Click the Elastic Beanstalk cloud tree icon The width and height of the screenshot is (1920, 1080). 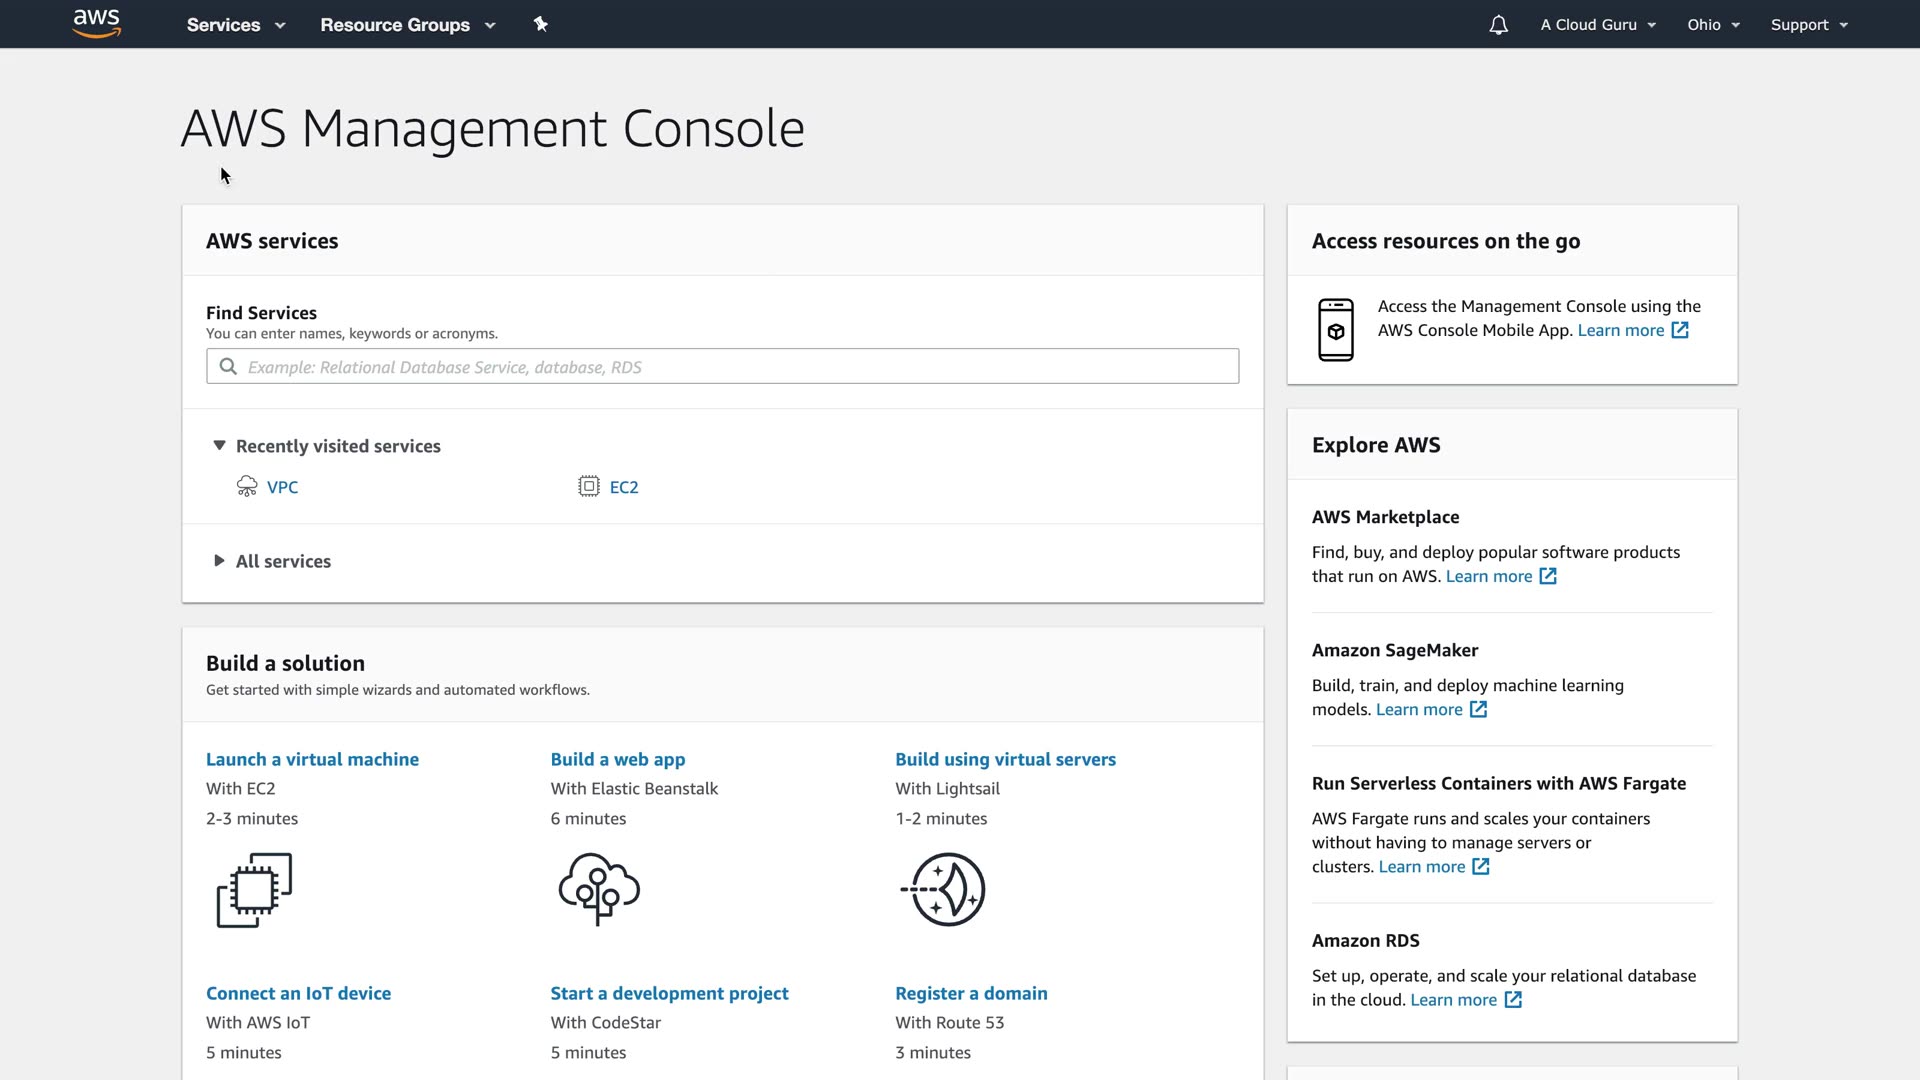(x=599, y=888)
